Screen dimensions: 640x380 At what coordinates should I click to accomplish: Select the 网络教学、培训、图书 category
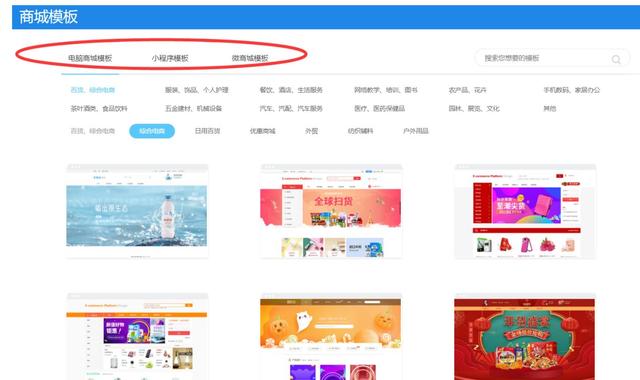pos(386,90)
